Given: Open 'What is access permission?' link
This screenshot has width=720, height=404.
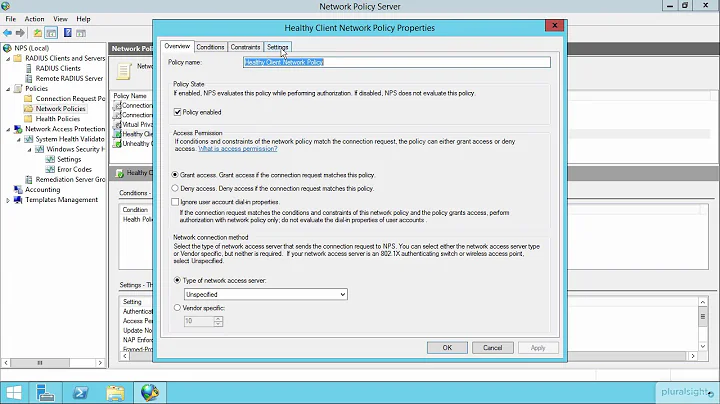Looking at the screenshot, I should pos(238,149).
